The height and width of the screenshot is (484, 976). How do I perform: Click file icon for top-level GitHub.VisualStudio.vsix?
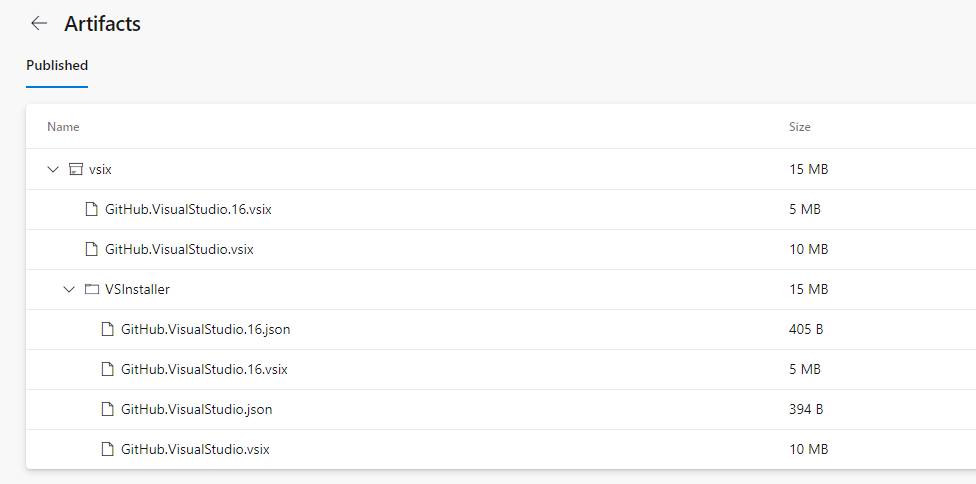tap(92, 249)
